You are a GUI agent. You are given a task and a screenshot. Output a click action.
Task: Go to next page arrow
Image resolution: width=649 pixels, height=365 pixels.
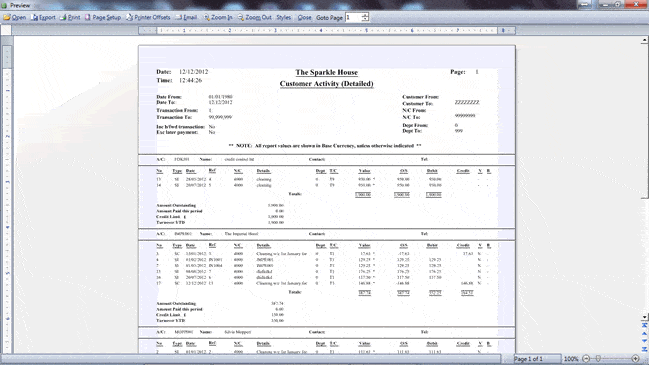coord(644,341)
